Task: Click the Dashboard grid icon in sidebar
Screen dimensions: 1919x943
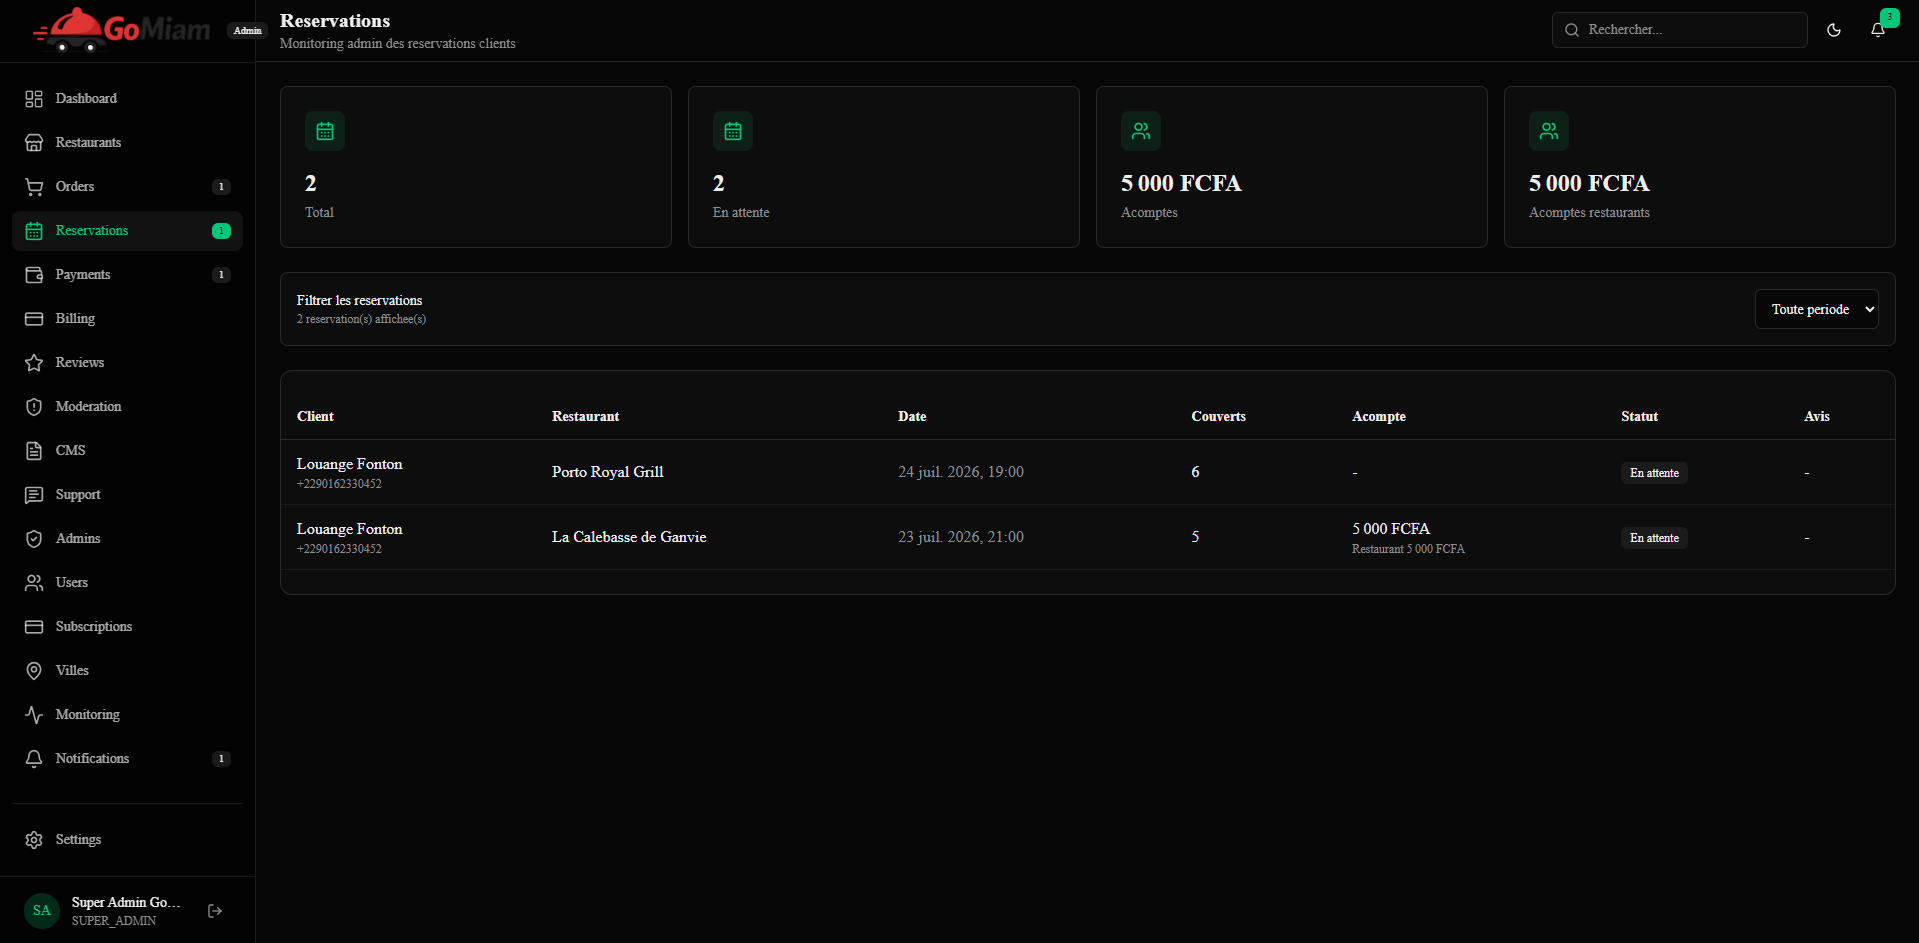Action: (x=34, y=99)
